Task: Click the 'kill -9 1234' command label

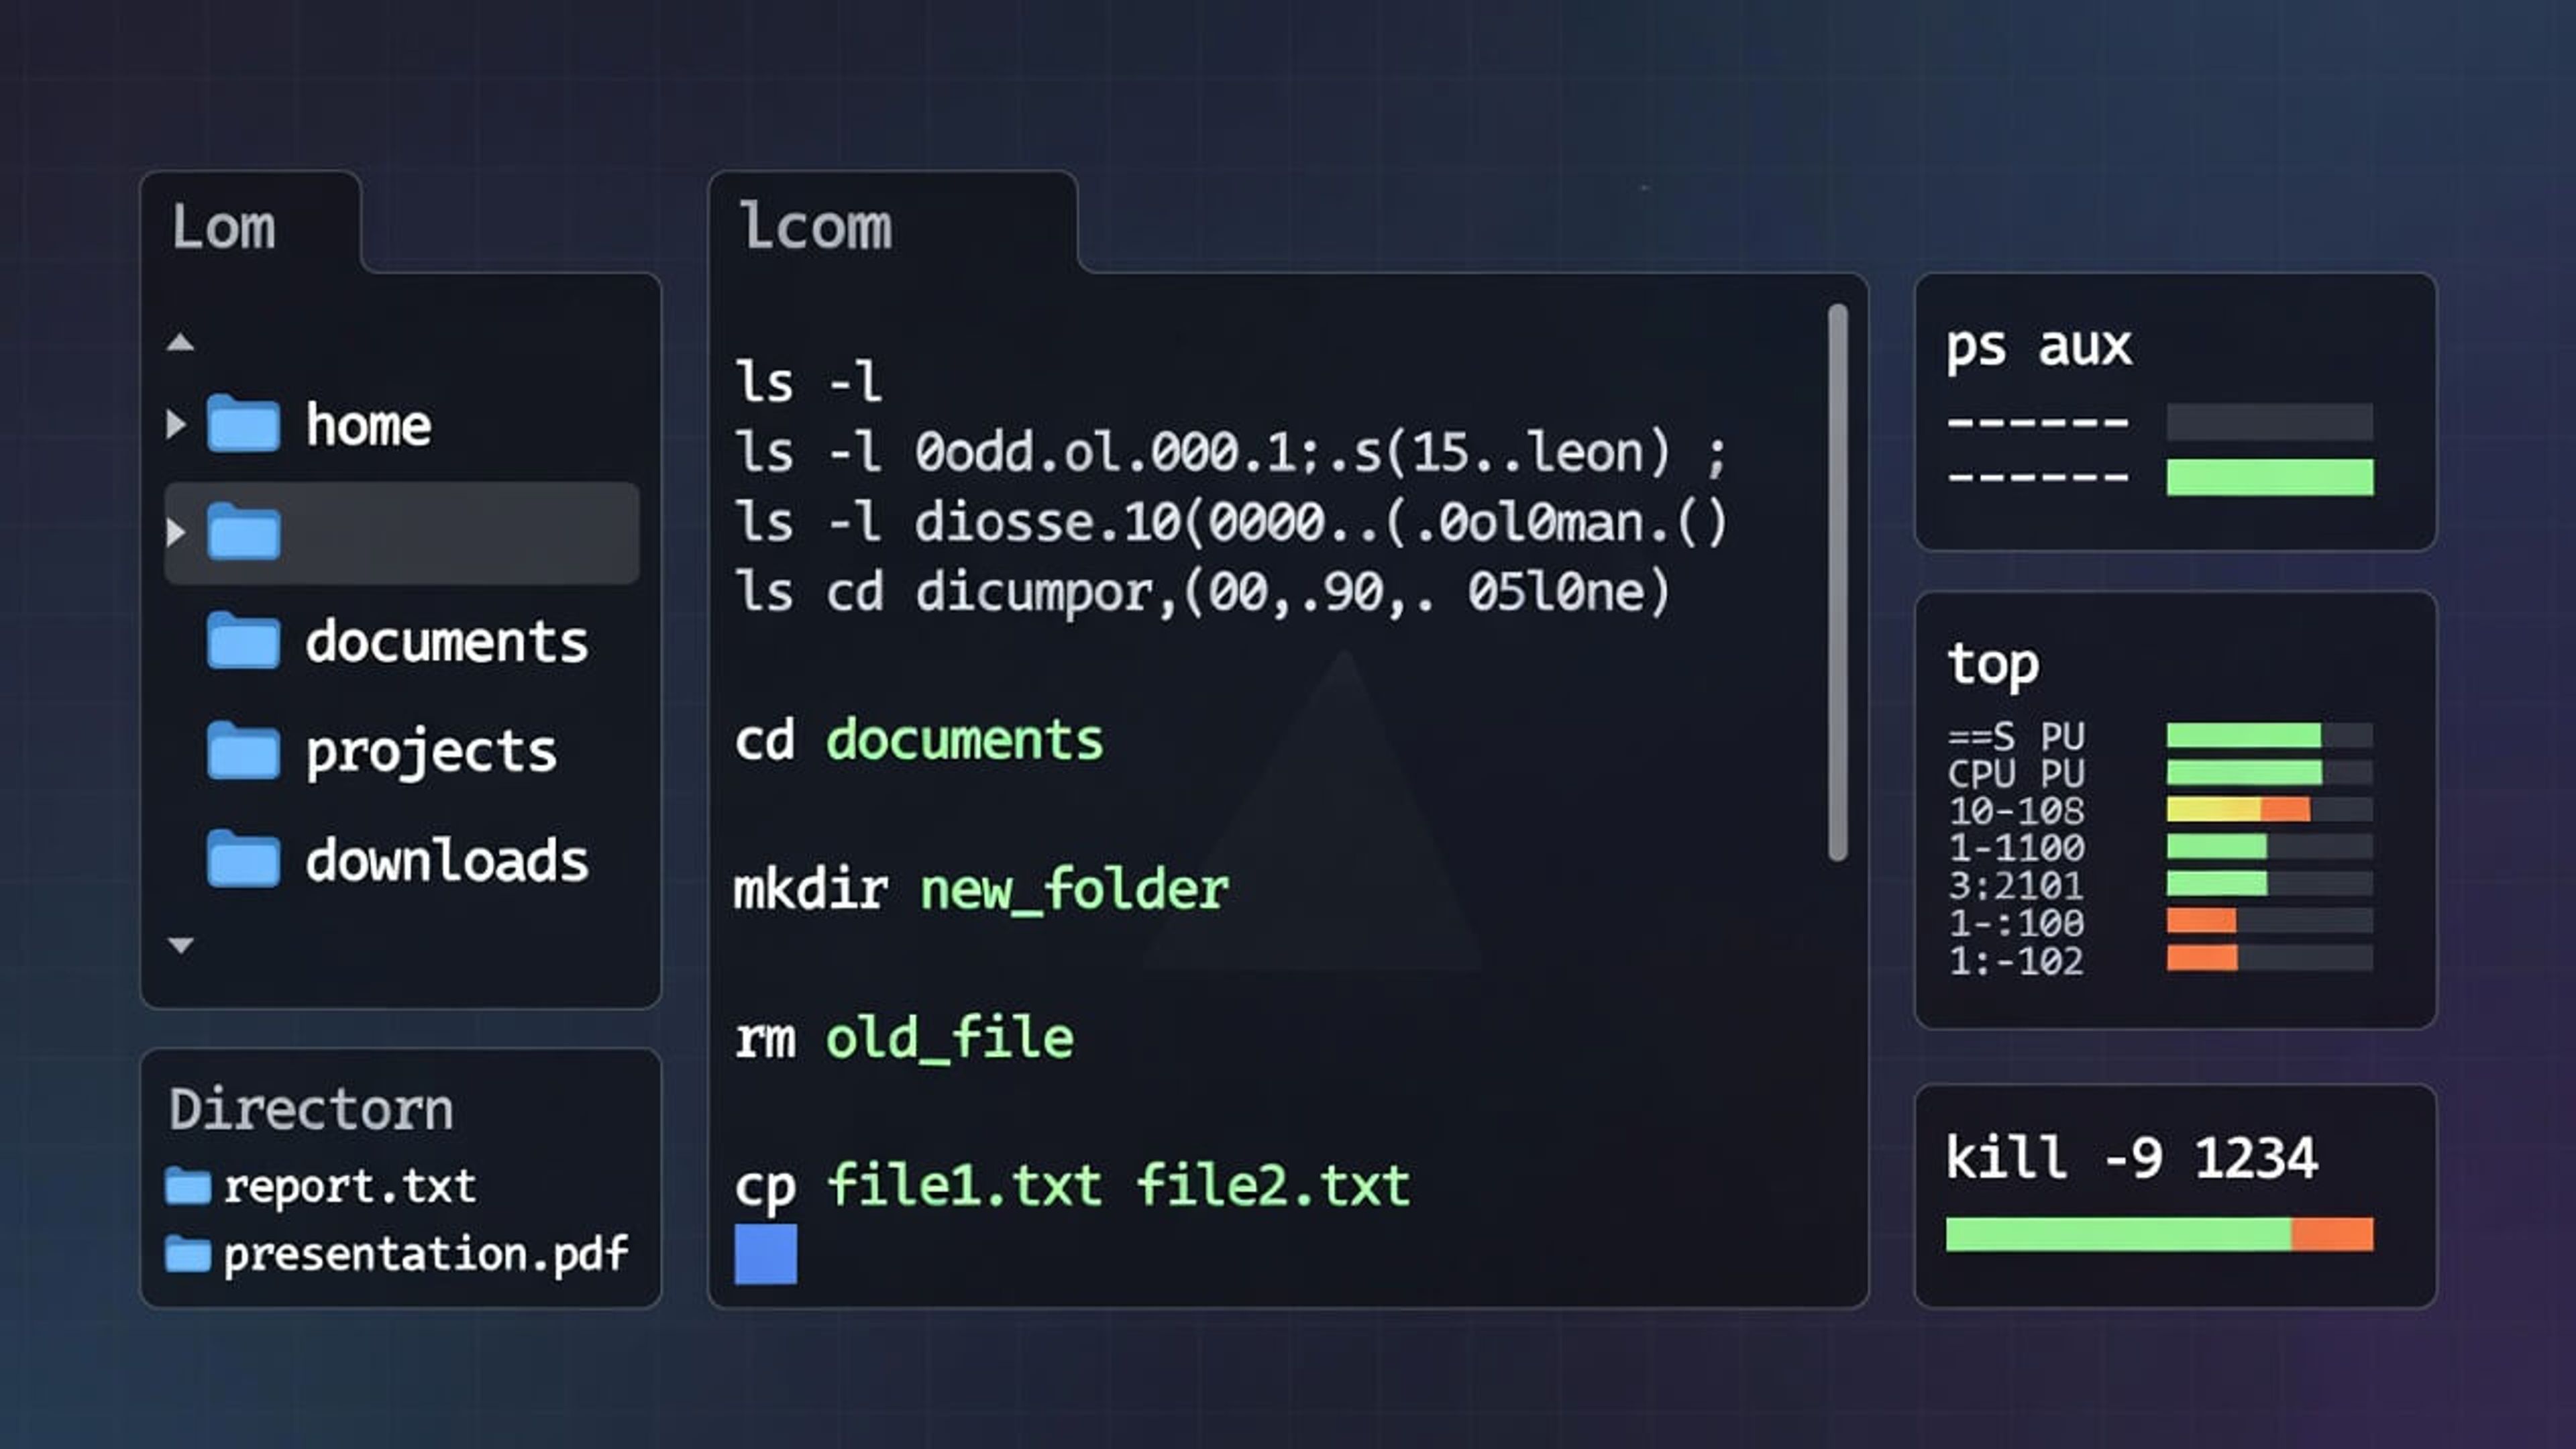Action: pos(2131,1158)
